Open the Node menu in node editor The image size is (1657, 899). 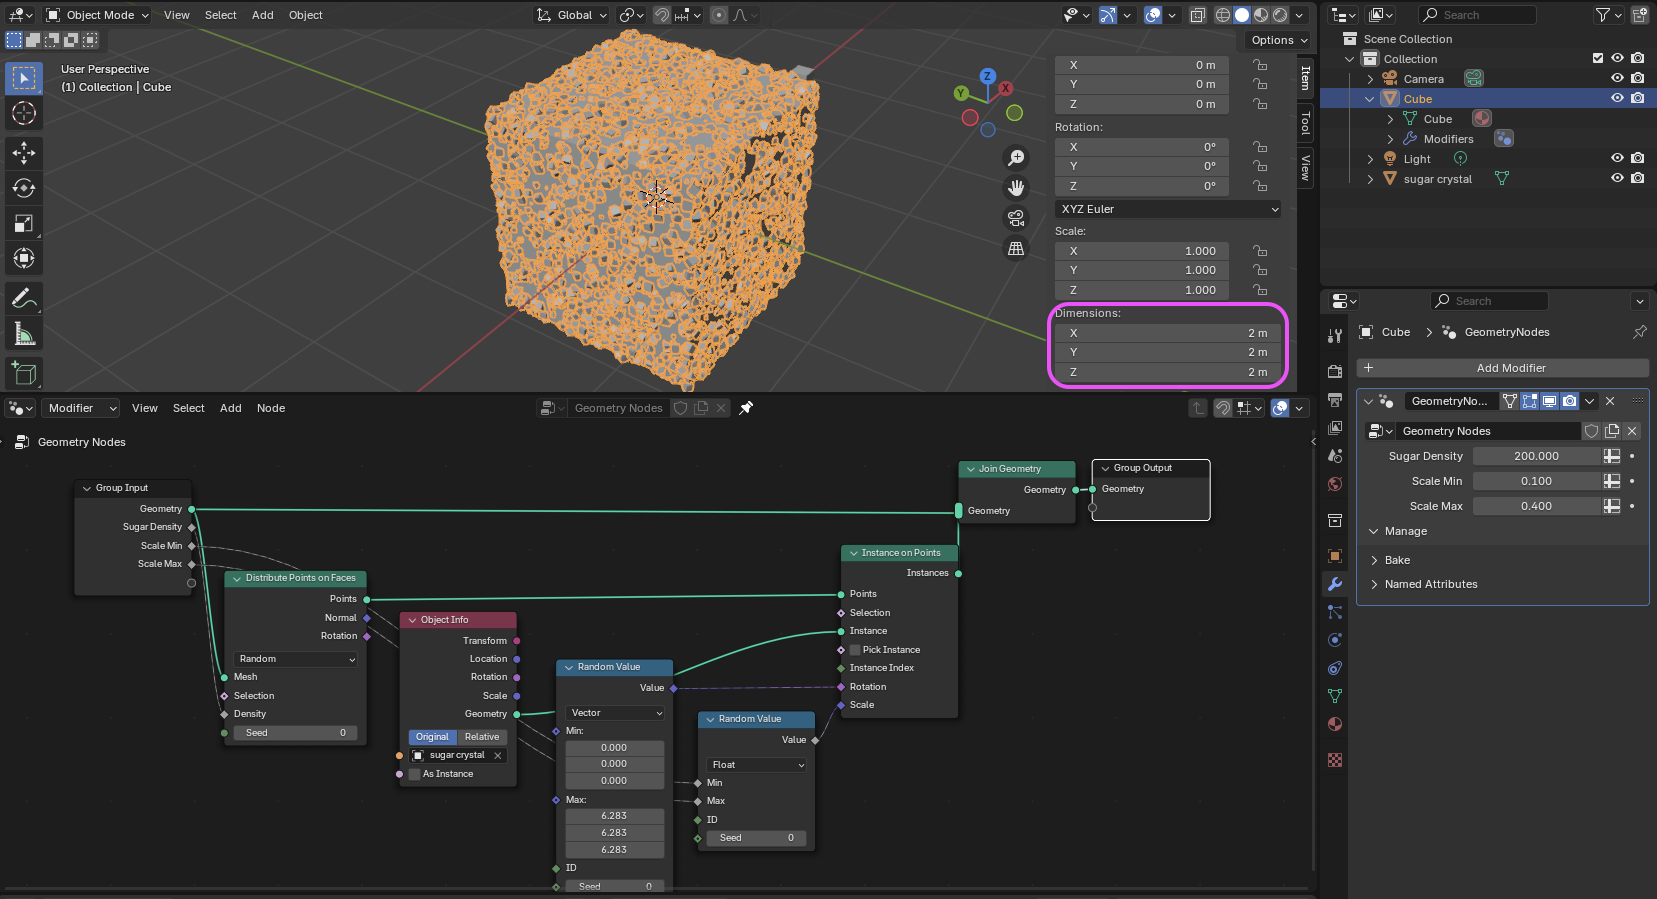click(271, 408)
